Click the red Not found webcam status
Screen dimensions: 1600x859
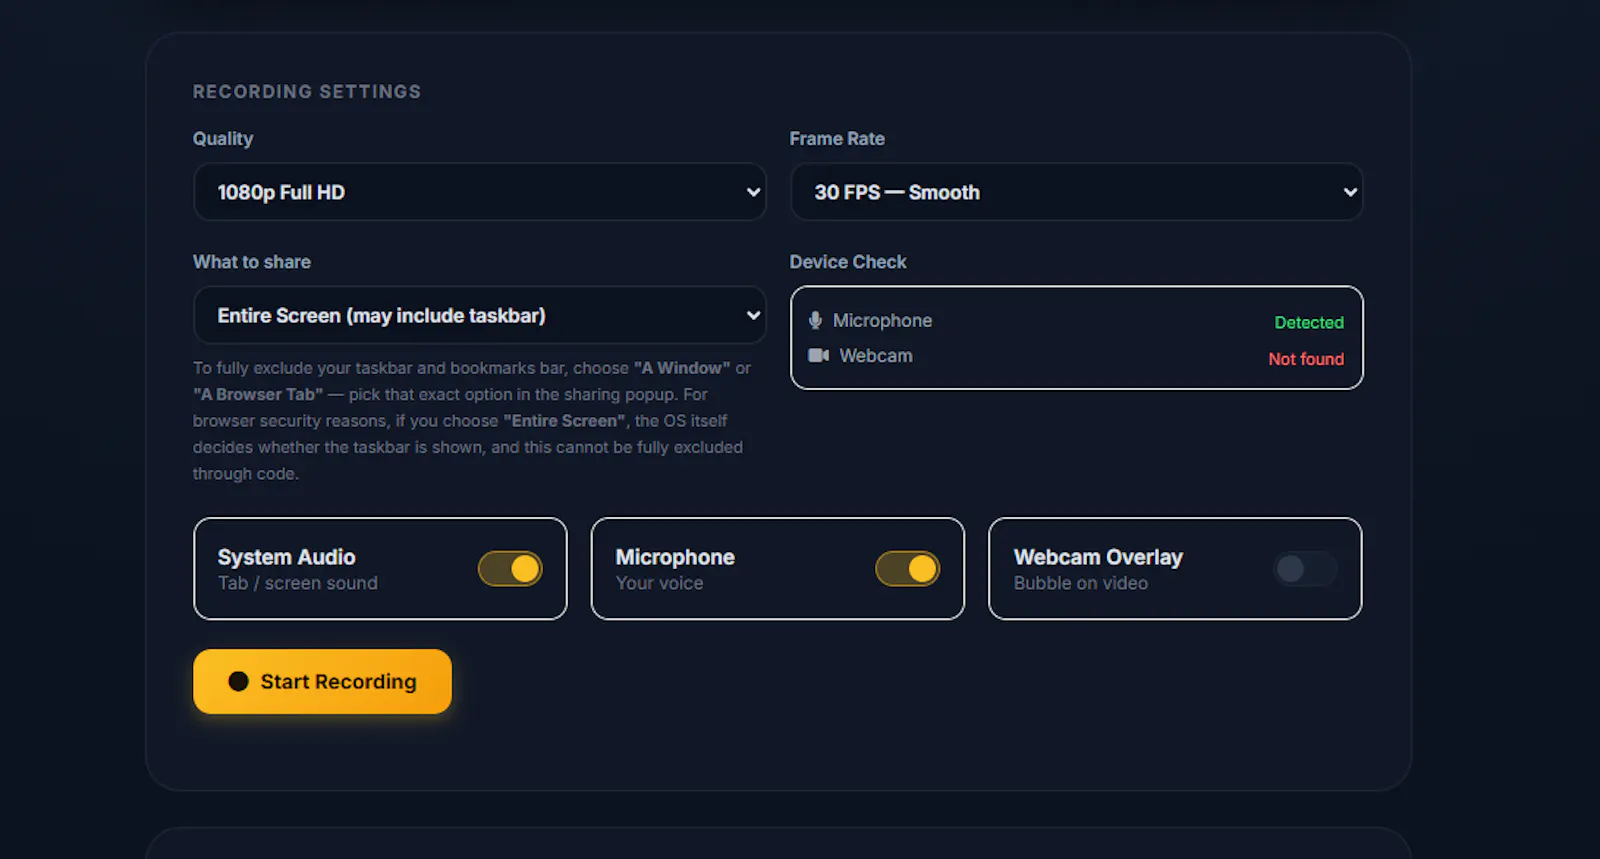pos(1306,358)
